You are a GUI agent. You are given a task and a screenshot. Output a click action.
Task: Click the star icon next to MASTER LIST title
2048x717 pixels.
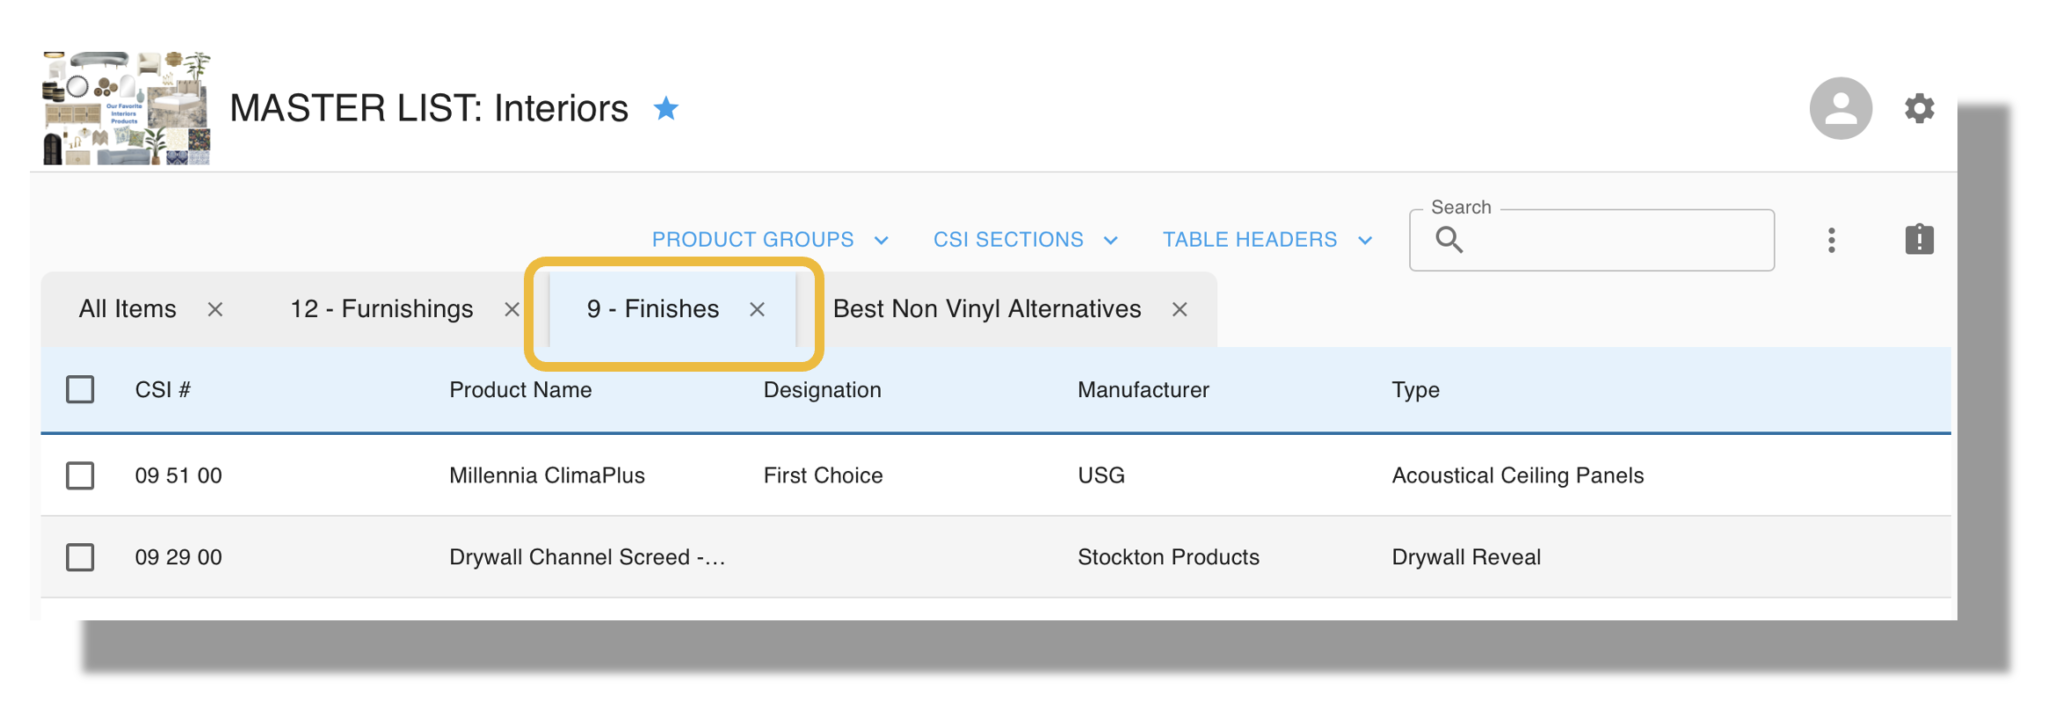click(667, 108)
